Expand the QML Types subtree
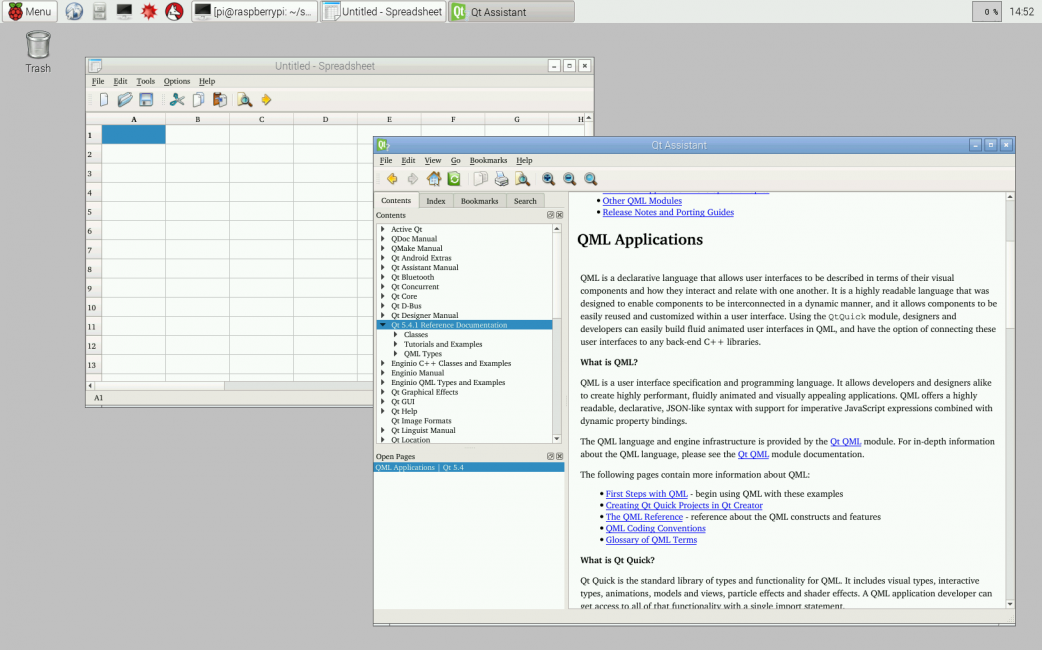Screen dimensions: 1042x650 point(396,354)
